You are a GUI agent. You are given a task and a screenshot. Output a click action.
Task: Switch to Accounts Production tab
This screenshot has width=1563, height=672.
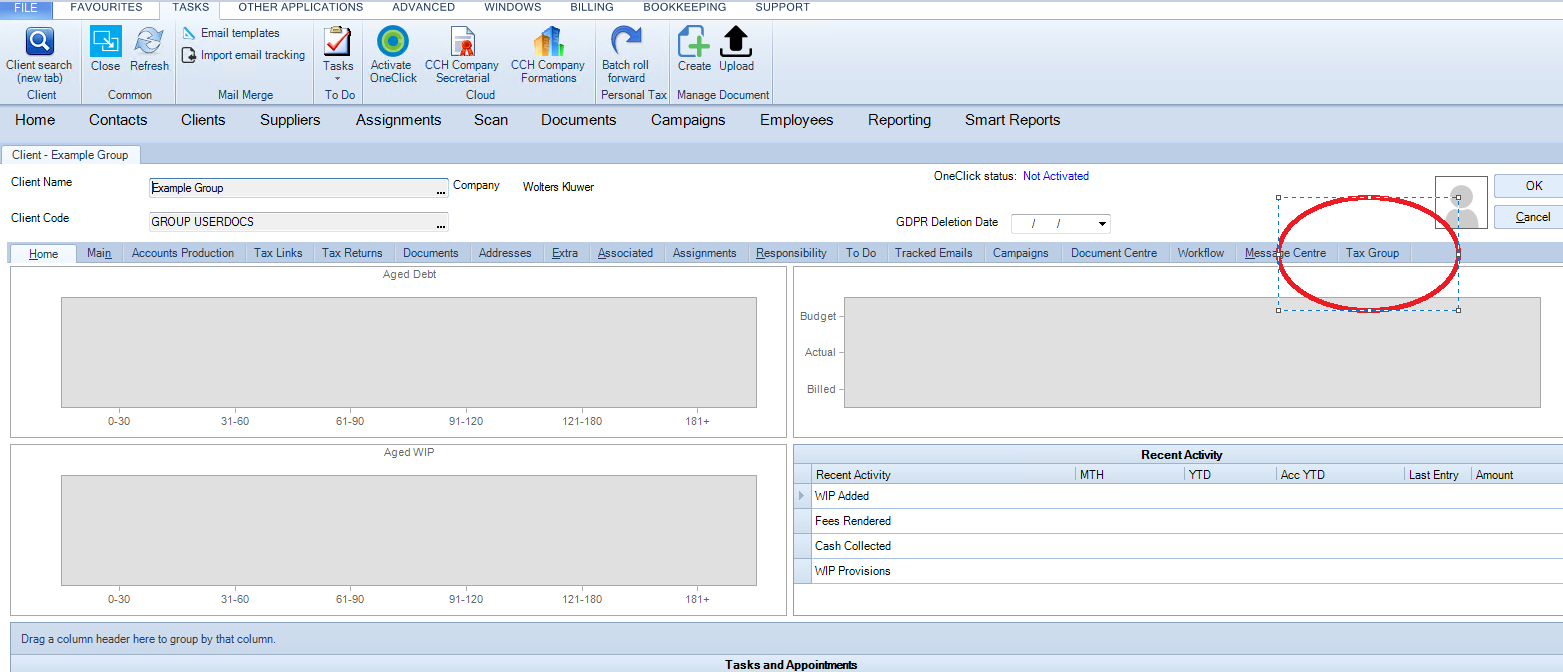183,253
